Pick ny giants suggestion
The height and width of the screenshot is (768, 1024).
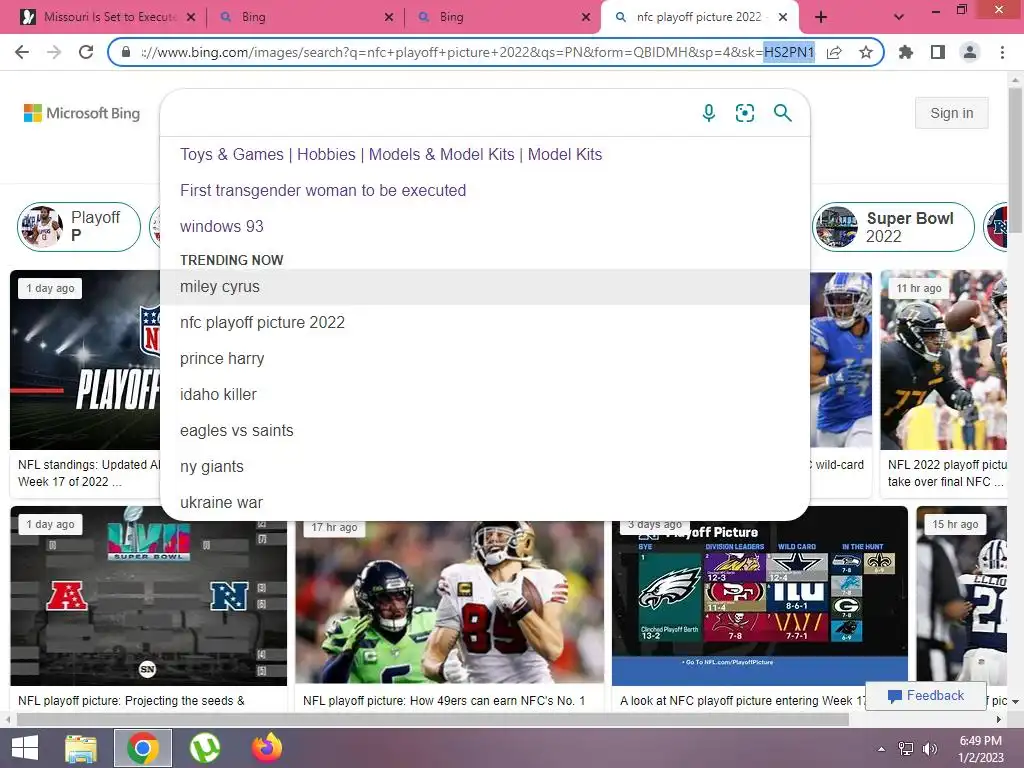(485, 466)
